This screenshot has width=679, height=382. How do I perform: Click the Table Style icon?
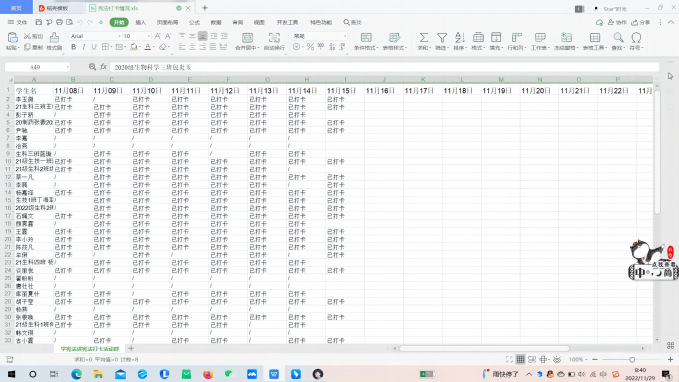(x=394, y=38)
